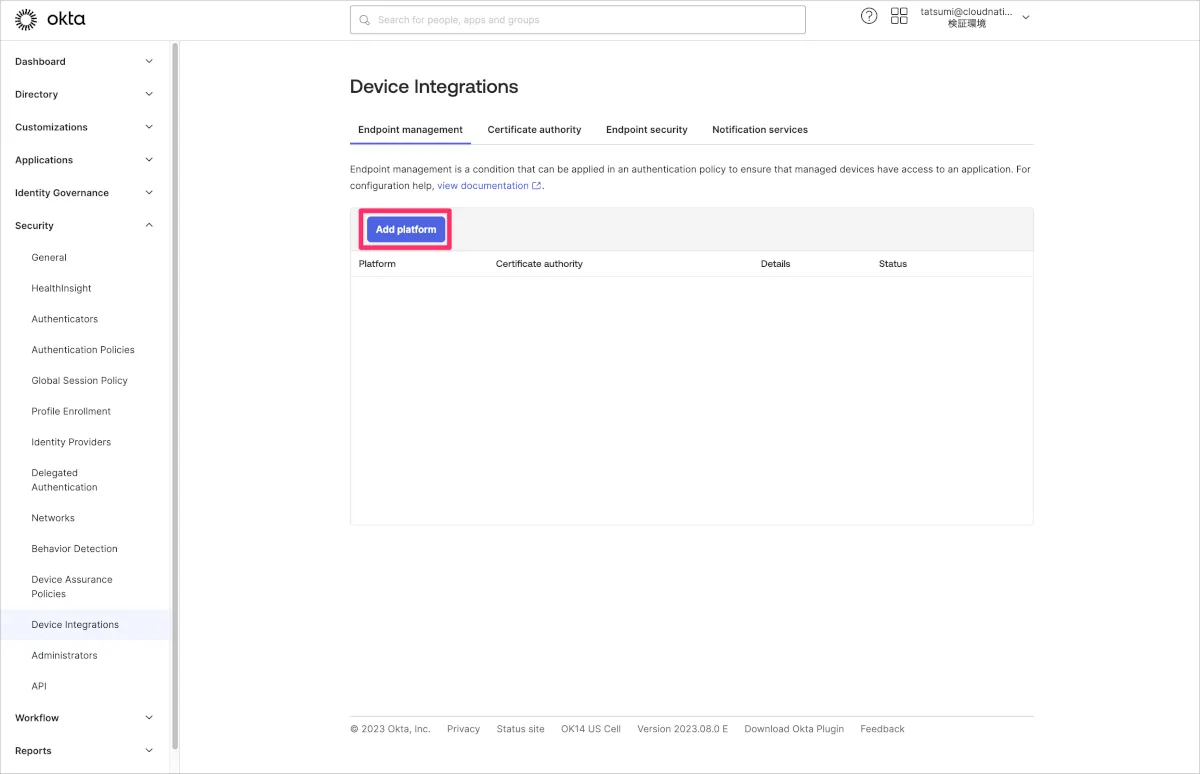Open the apps grid icon

pyautogui.click(x=899, y=16)
